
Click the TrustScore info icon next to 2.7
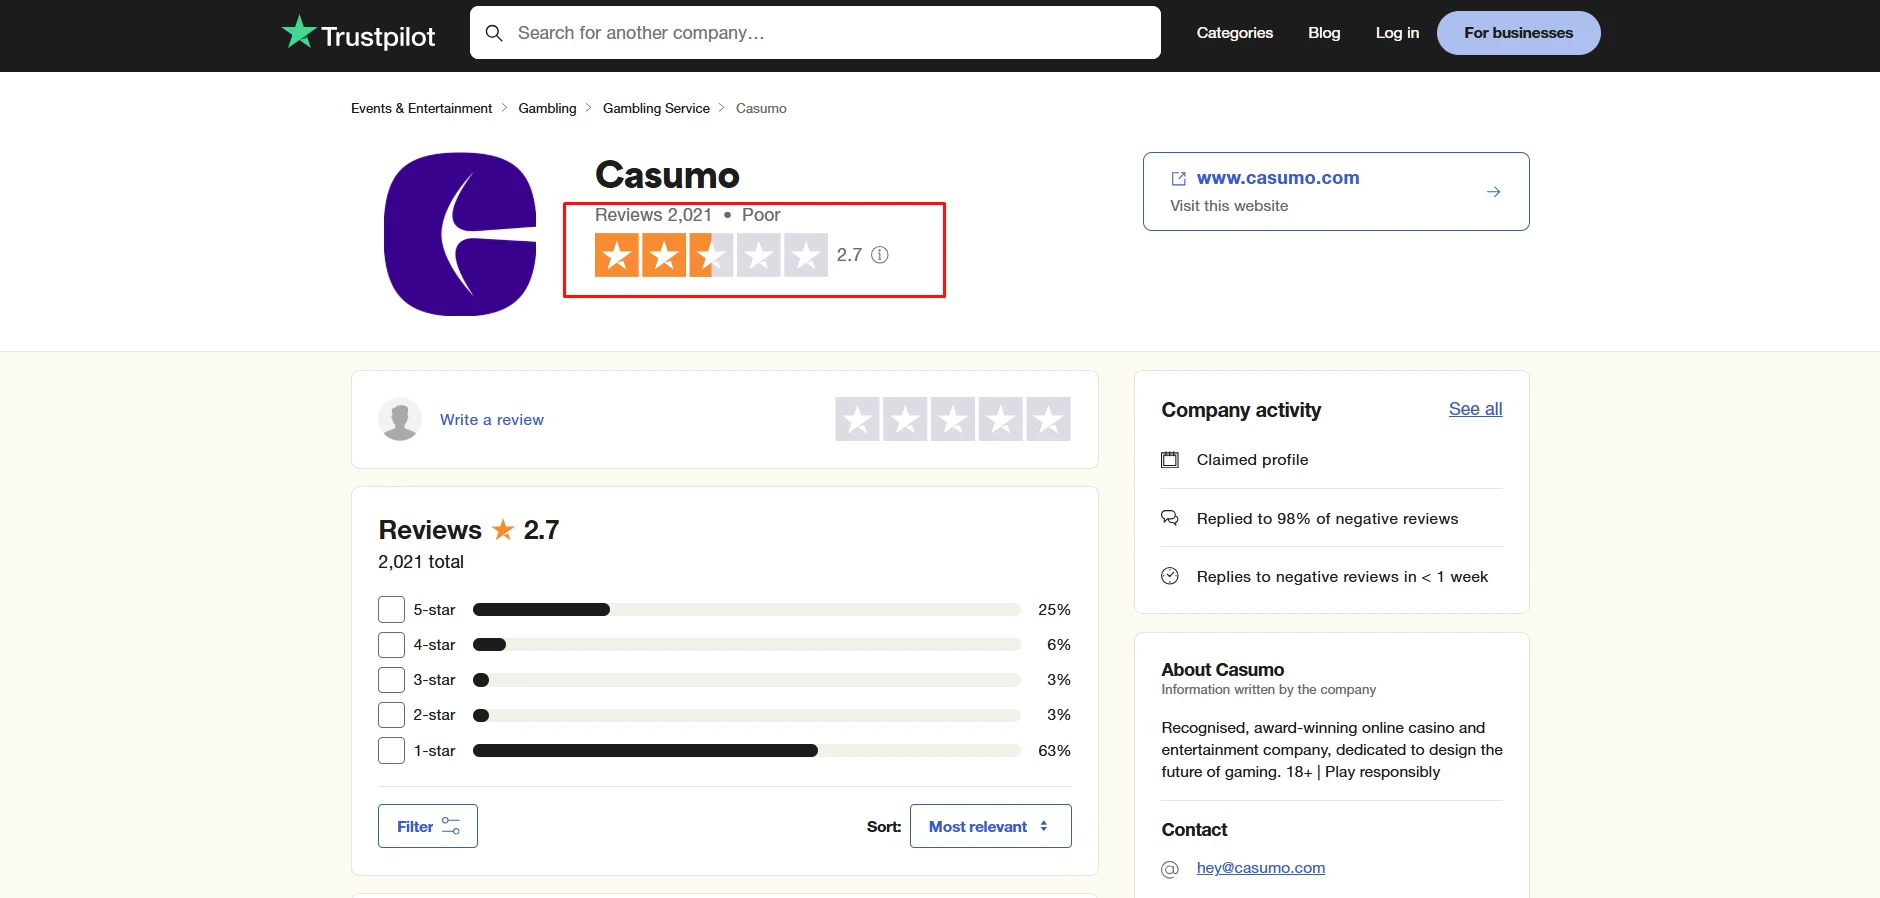point(880,255)
